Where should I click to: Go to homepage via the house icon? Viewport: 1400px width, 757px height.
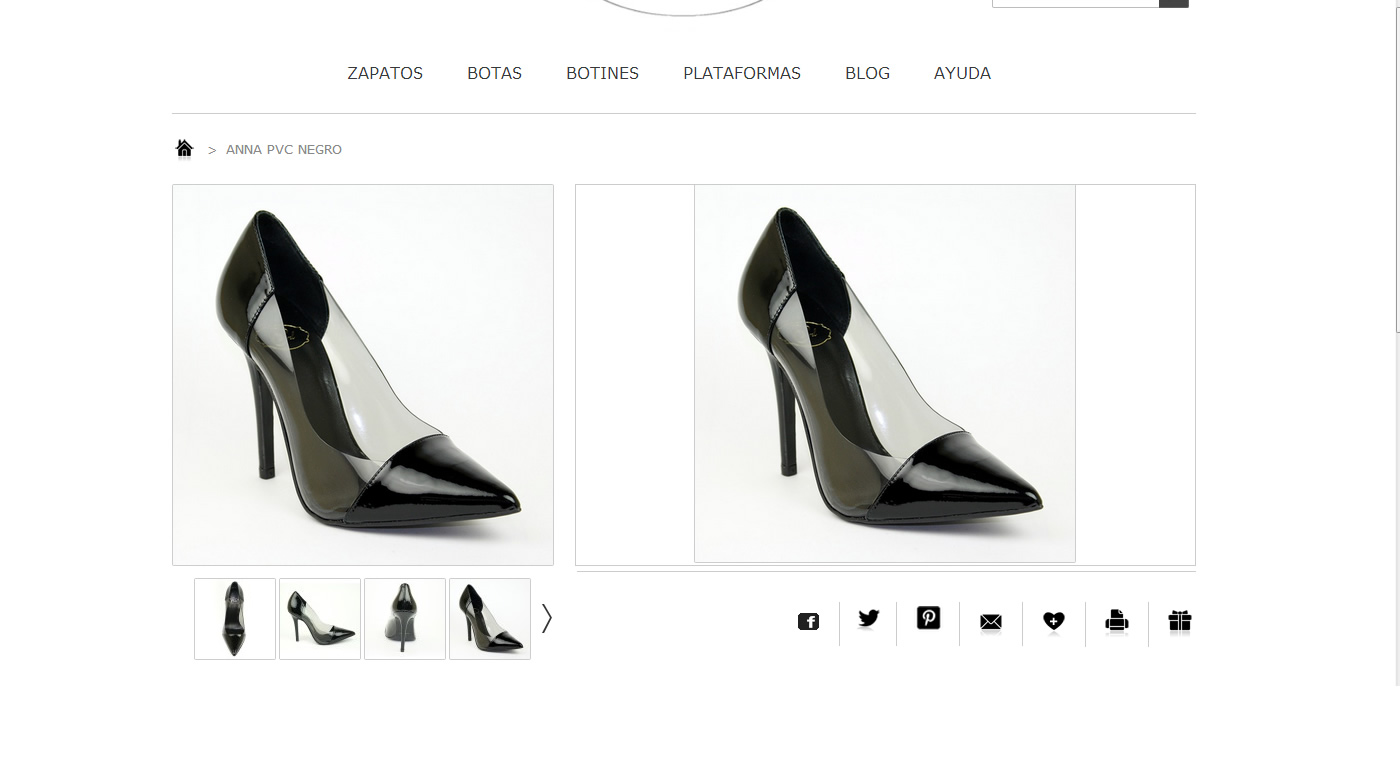point(184,149)
